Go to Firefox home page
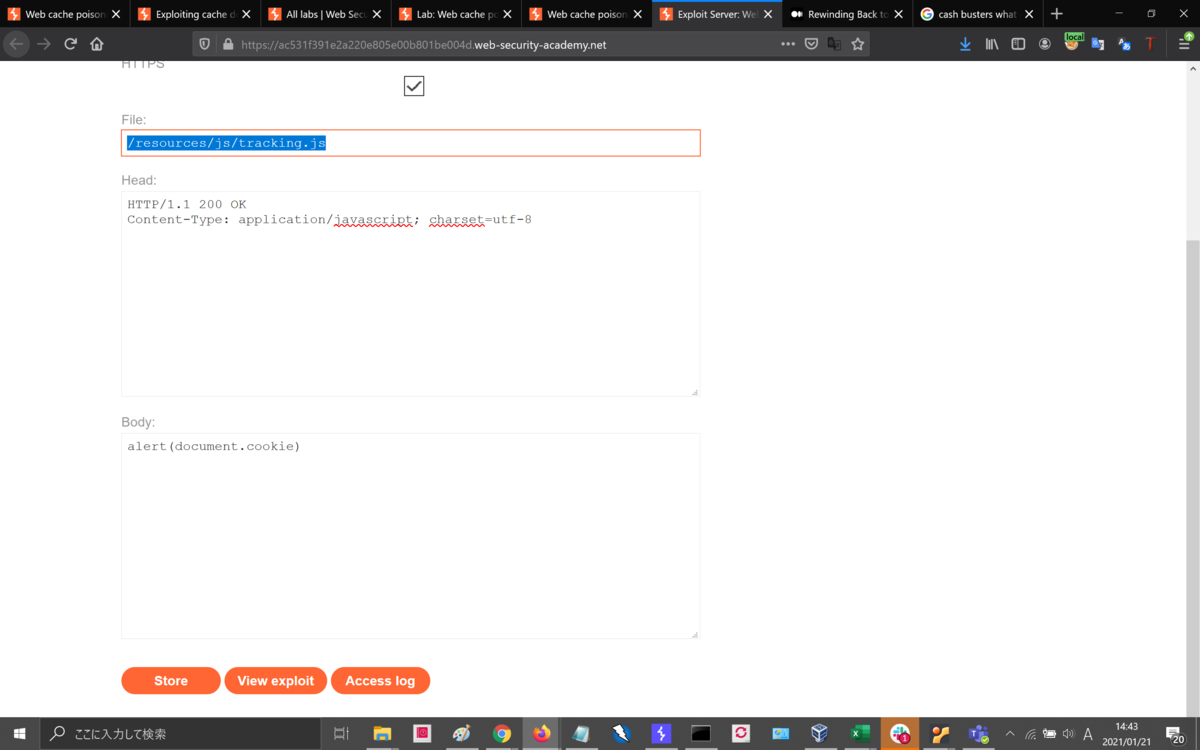Screen dimensions: 1200x750 point(97,44)
